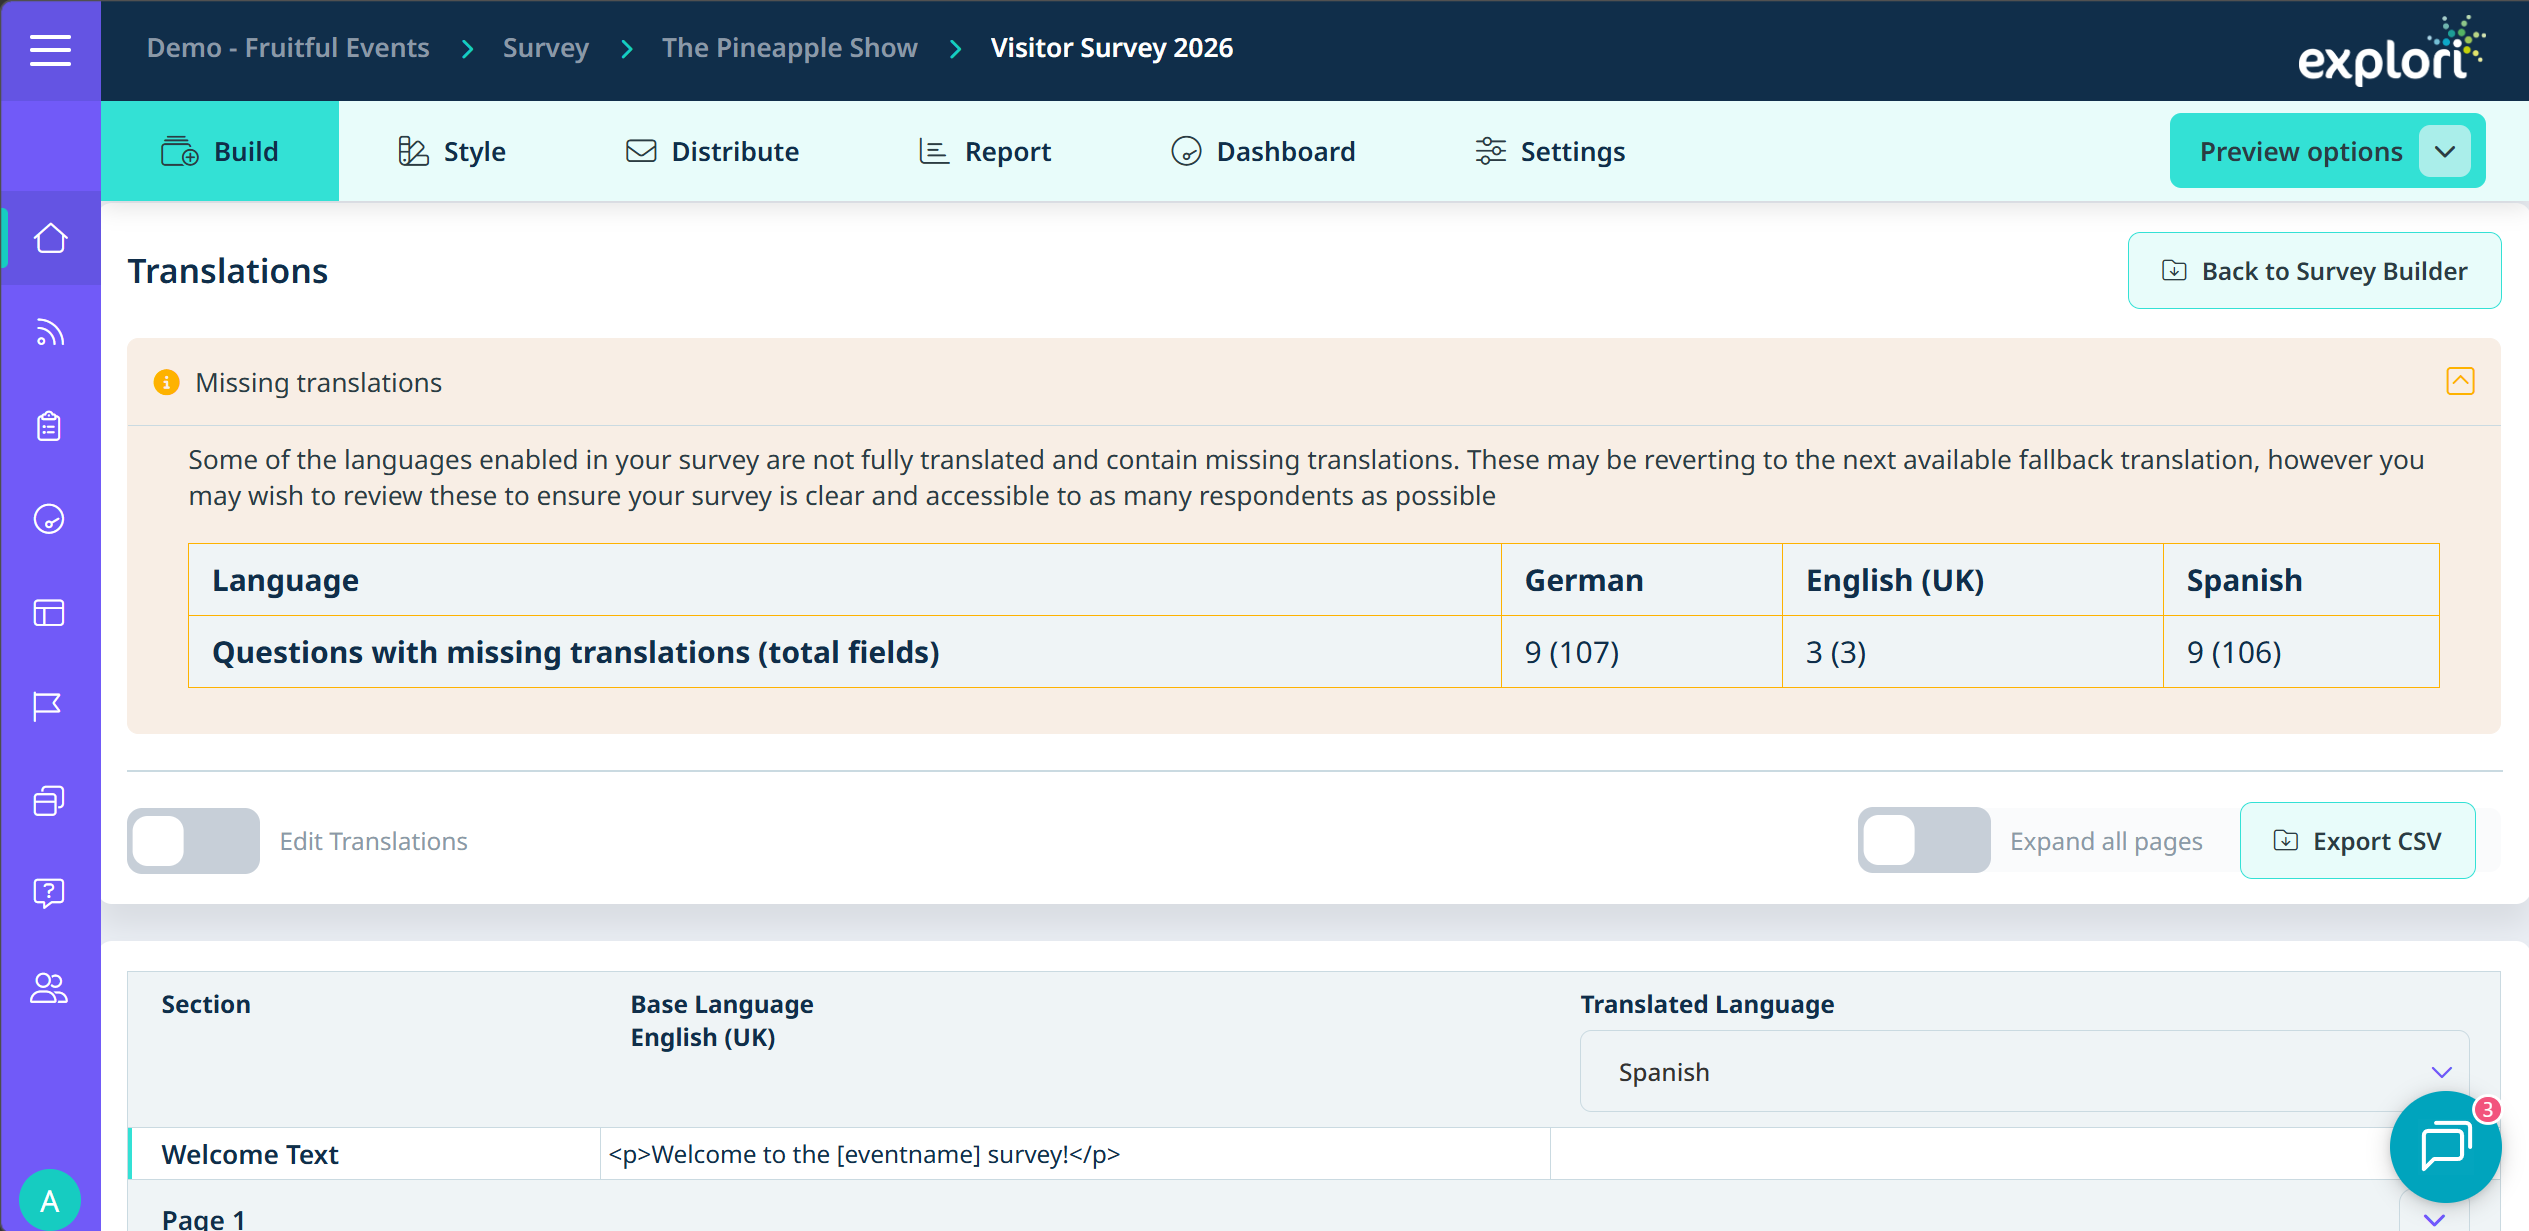
Task: Click the user avatar A icon
Action: coord(50,1199)
